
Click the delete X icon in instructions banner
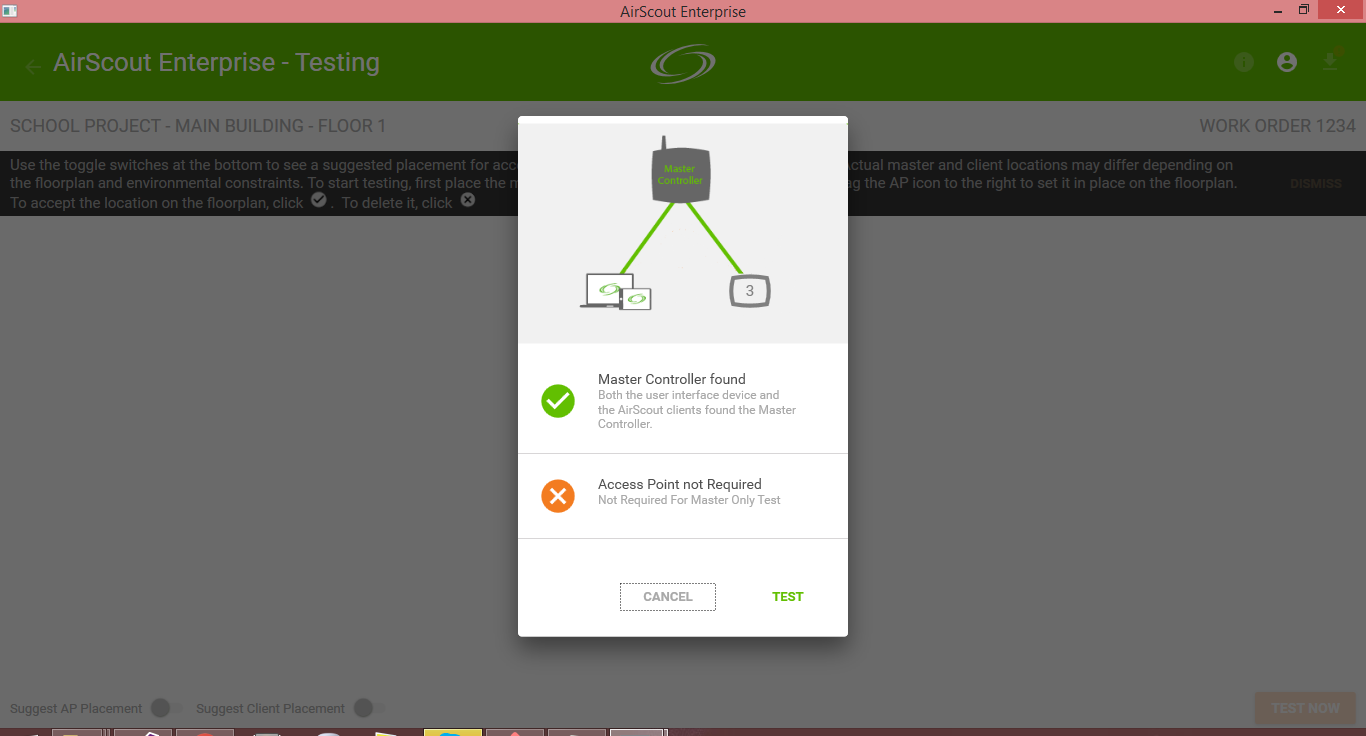tap(468, 200)
